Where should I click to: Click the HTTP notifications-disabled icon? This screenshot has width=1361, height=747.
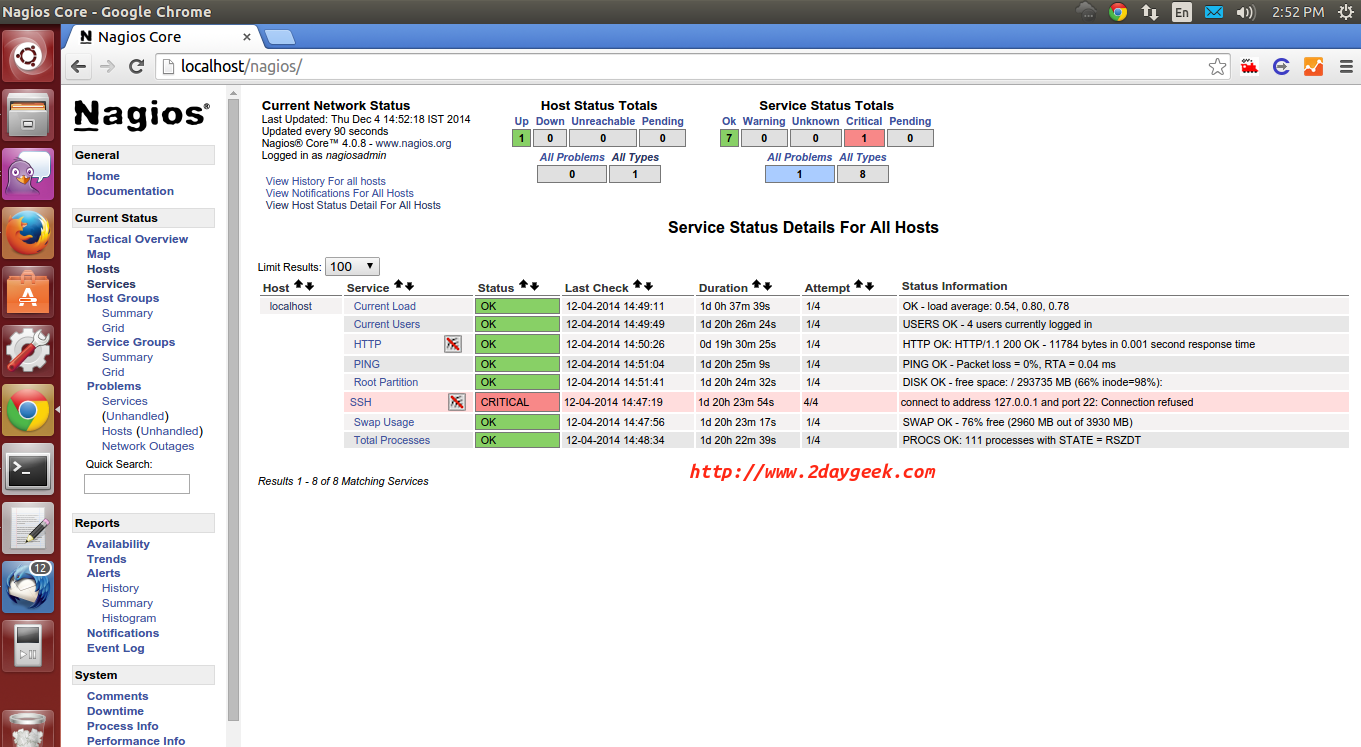point(453,344)
